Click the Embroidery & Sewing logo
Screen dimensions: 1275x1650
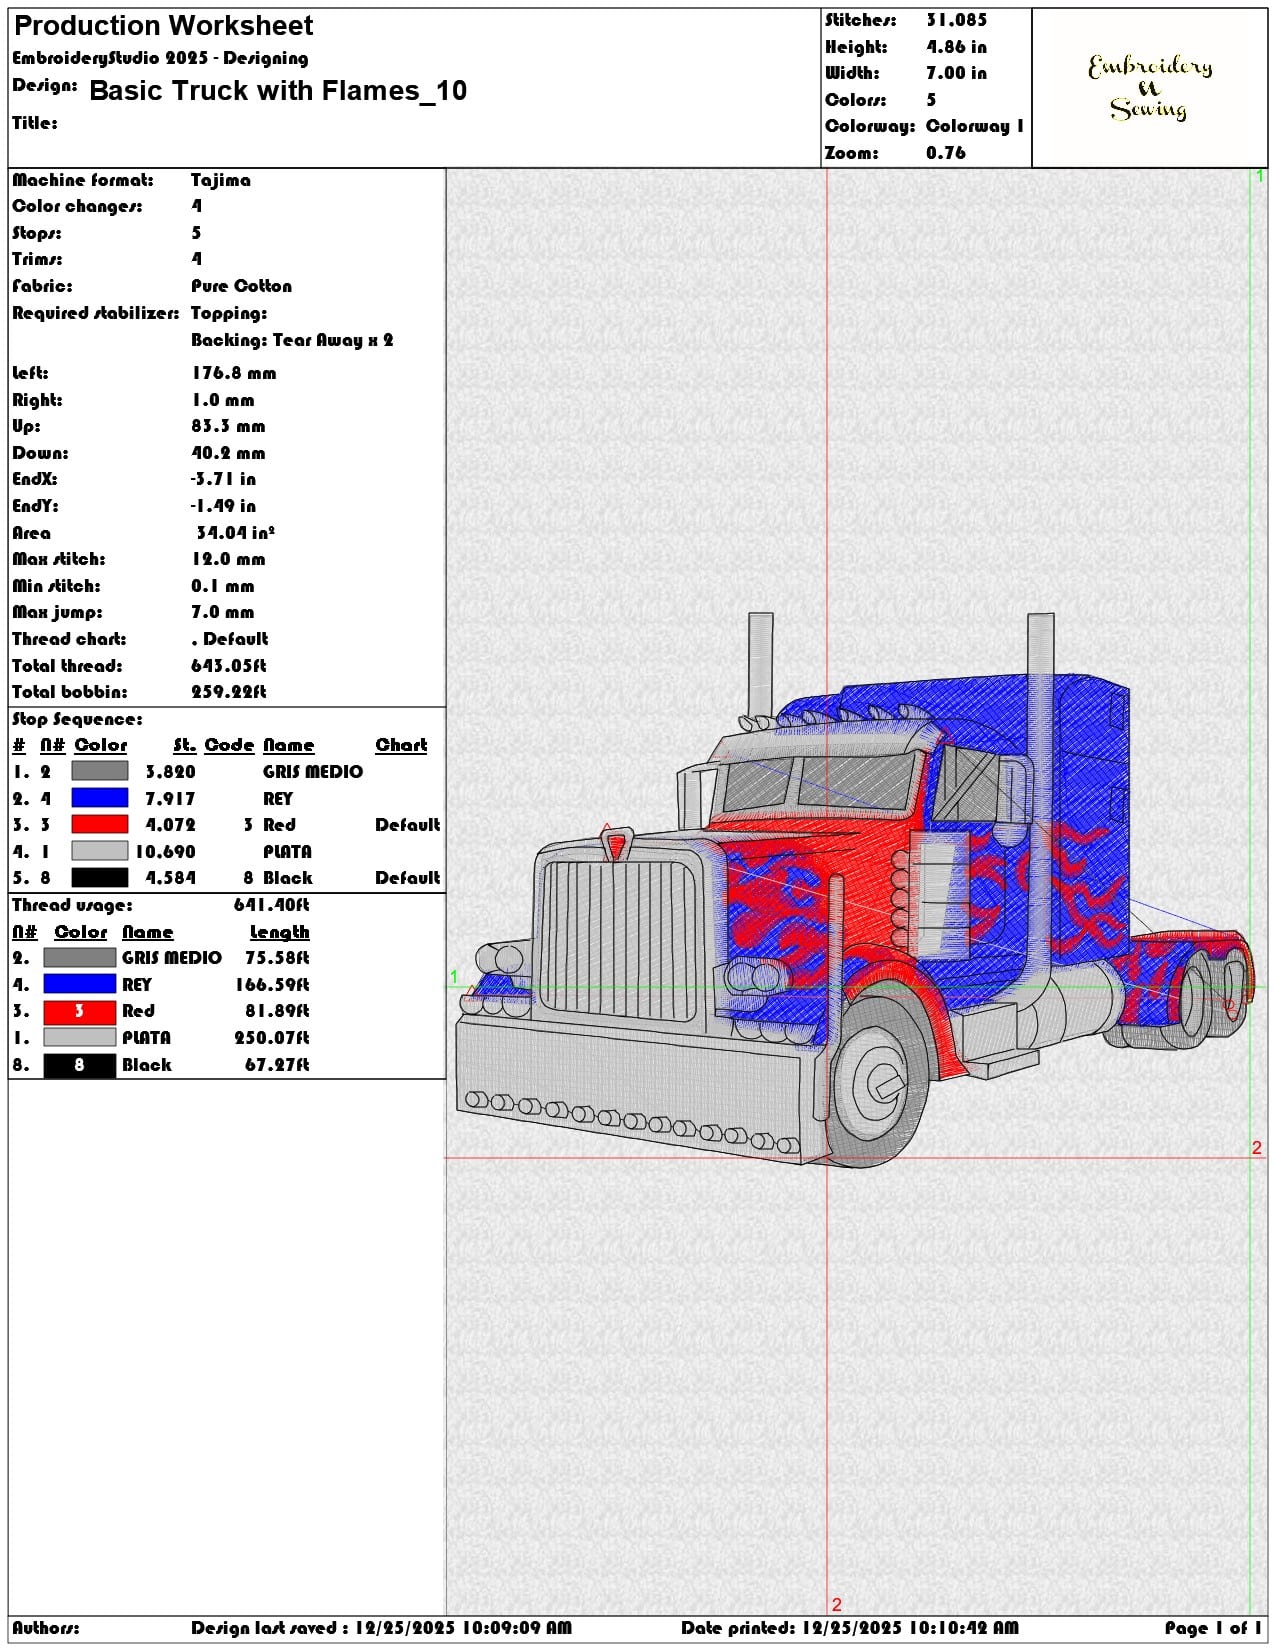click(x=1150, y=88)
